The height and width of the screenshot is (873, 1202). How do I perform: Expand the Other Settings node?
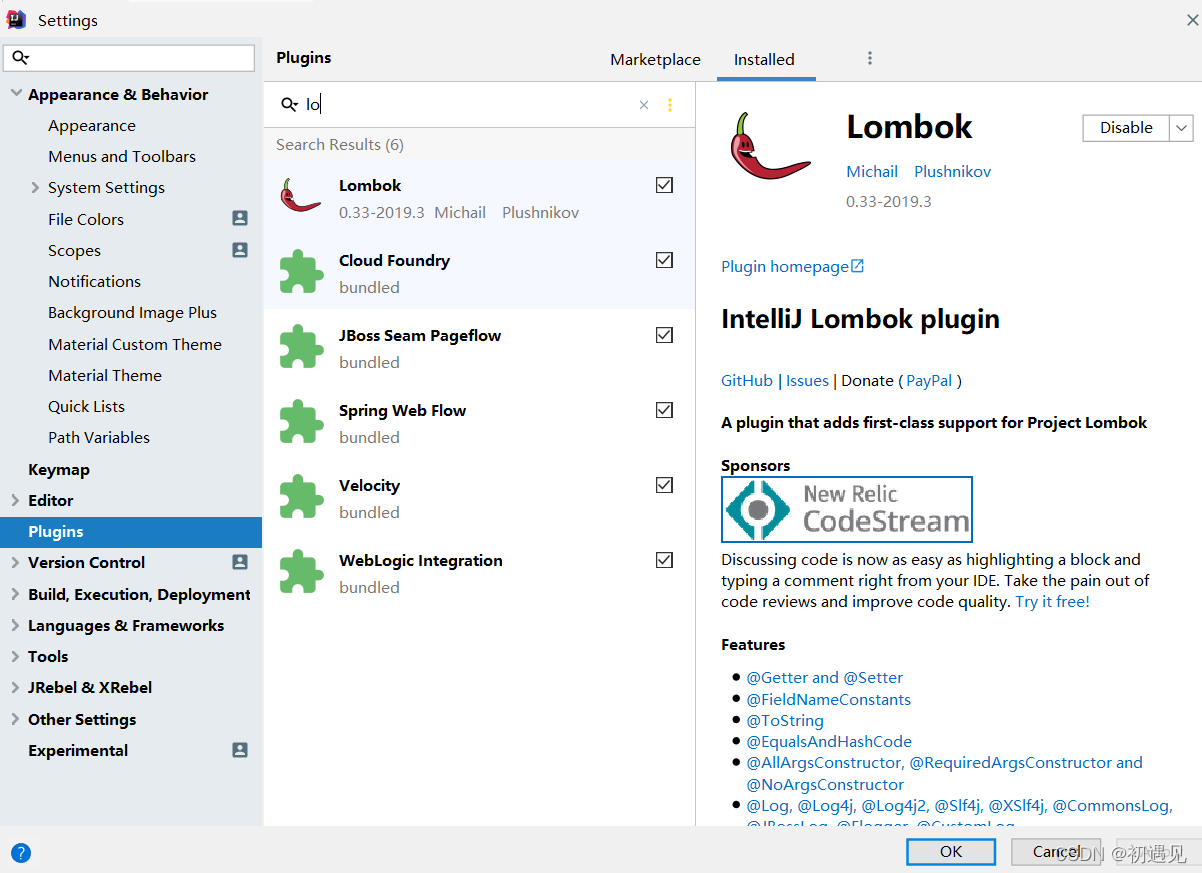point(15,719)
